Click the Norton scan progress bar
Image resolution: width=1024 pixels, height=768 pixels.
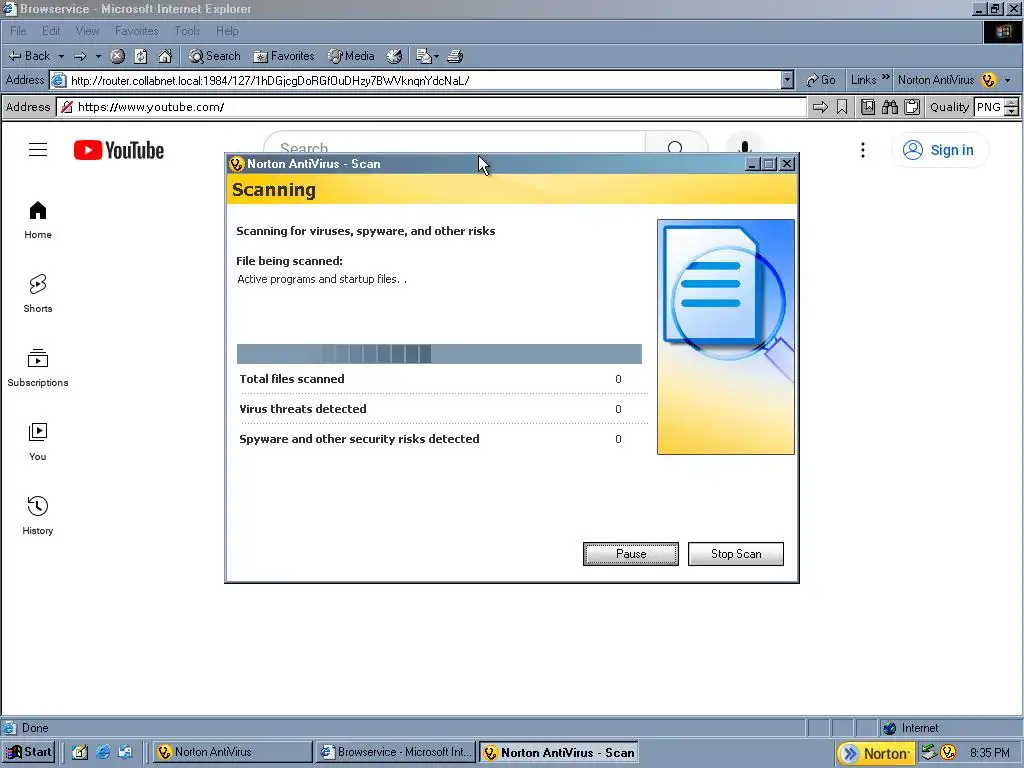(440, 354)
